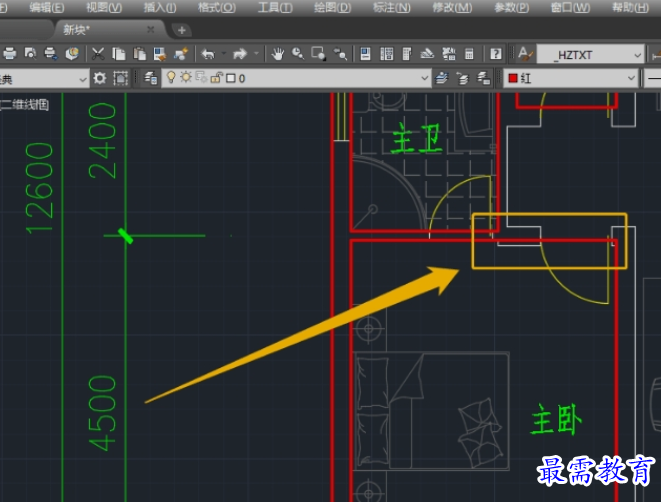This screenshot has height=502, width=661.
Task: Click the Publish printer icon
Action: click(x=51, y=54)
